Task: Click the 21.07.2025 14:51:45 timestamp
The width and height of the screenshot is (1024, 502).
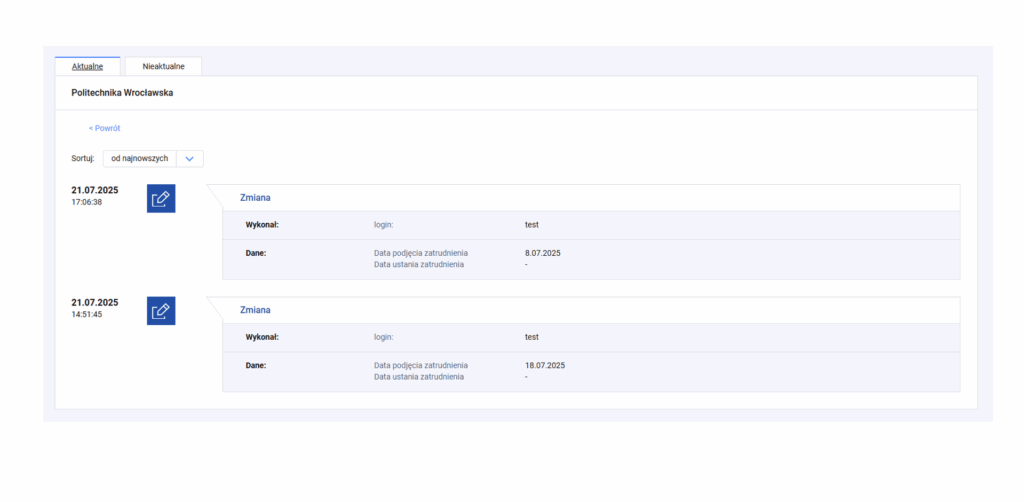Action: (x=95, y=308)
